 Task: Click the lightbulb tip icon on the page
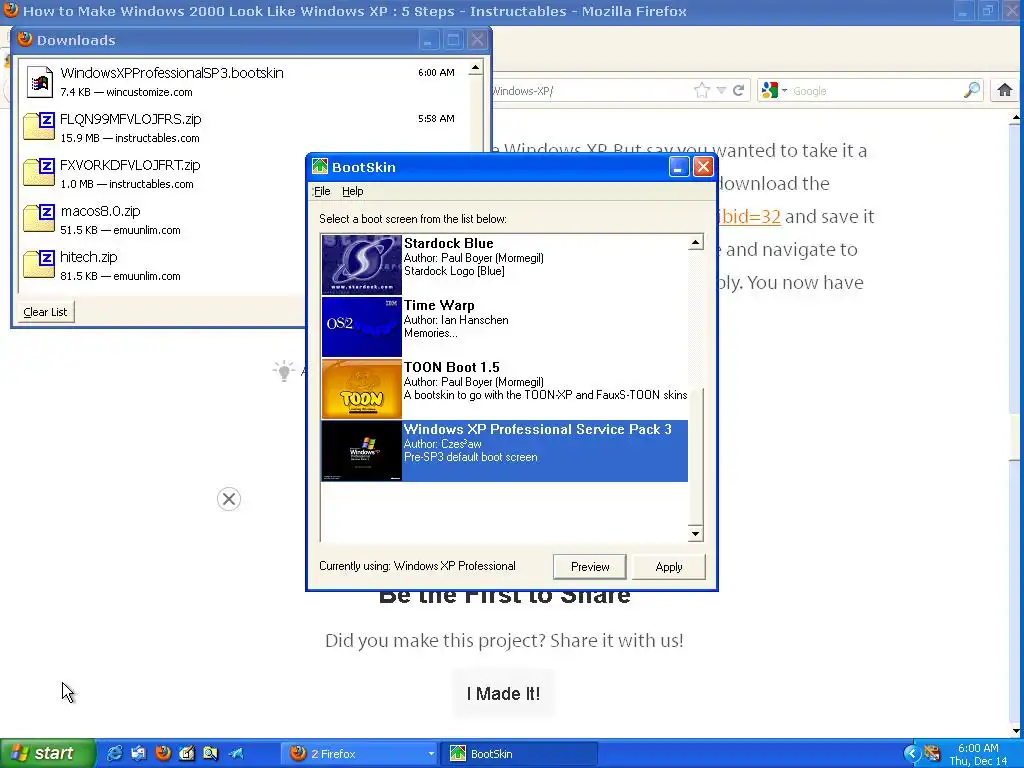pyautogui.click(x=284, y=371)
